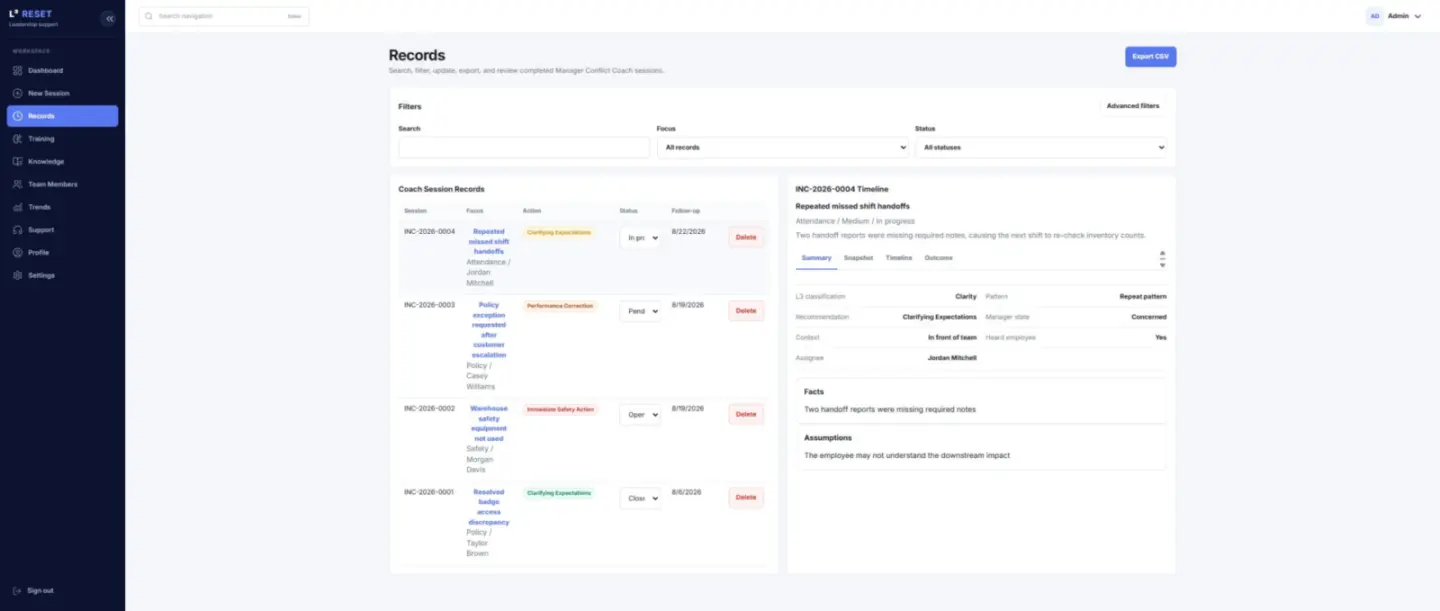The width and height of the screenshot is (1440, 611).
Task: Start a New Session from the sidebar
Action: (62, 93)
